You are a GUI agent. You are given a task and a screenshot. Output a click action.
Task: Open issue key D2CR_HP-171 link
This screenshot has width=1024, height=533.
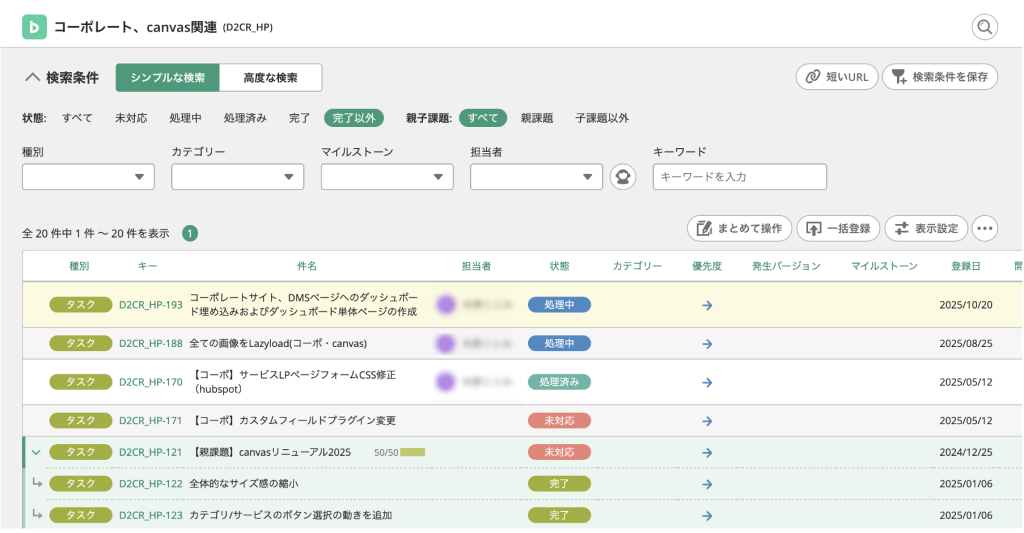[150, 420]
